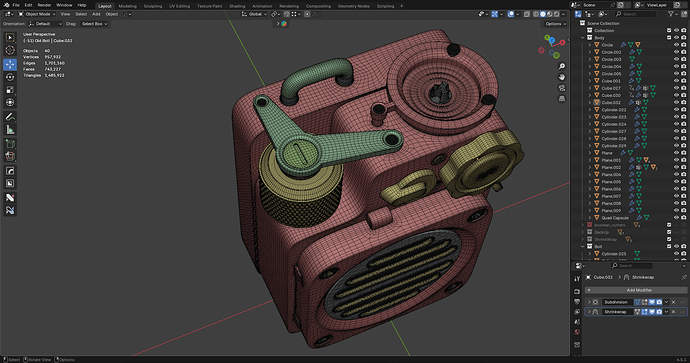Switch to the Geometry Nodes workspace tab

click(353, 6)
